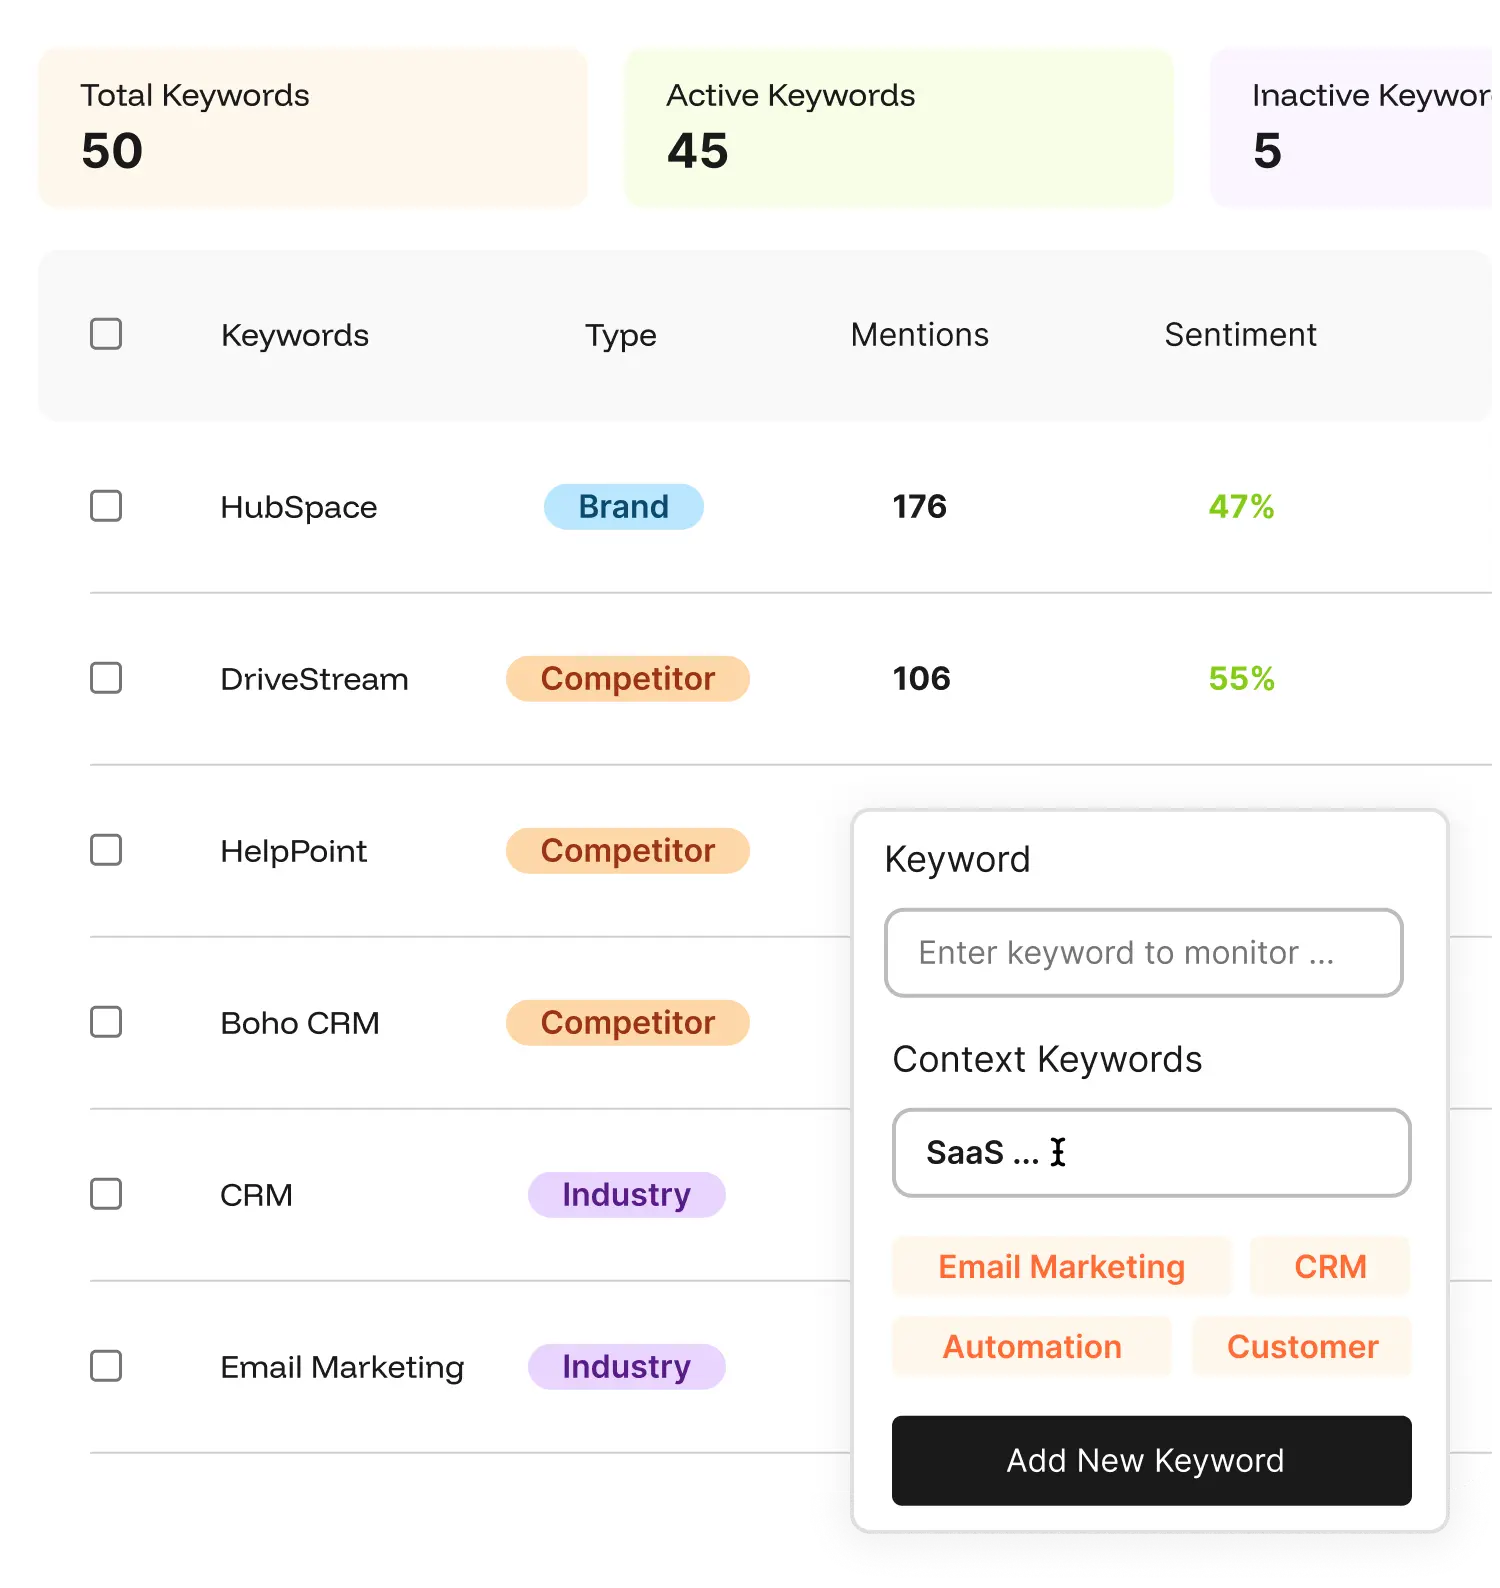Click the keyword monitor input field
This screenshot has width=1500, height=1588.
coord(1142,952)
